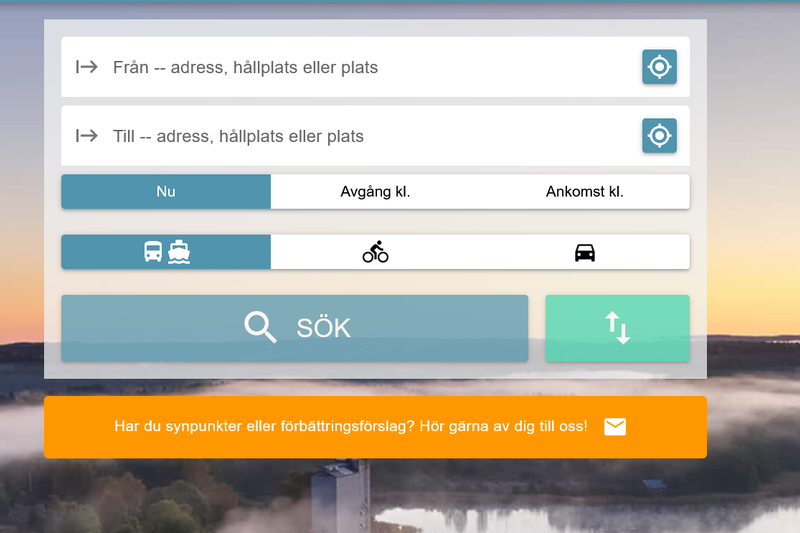Switch to Avgång kl. option
800x533 pixels.
coord(376,192)
